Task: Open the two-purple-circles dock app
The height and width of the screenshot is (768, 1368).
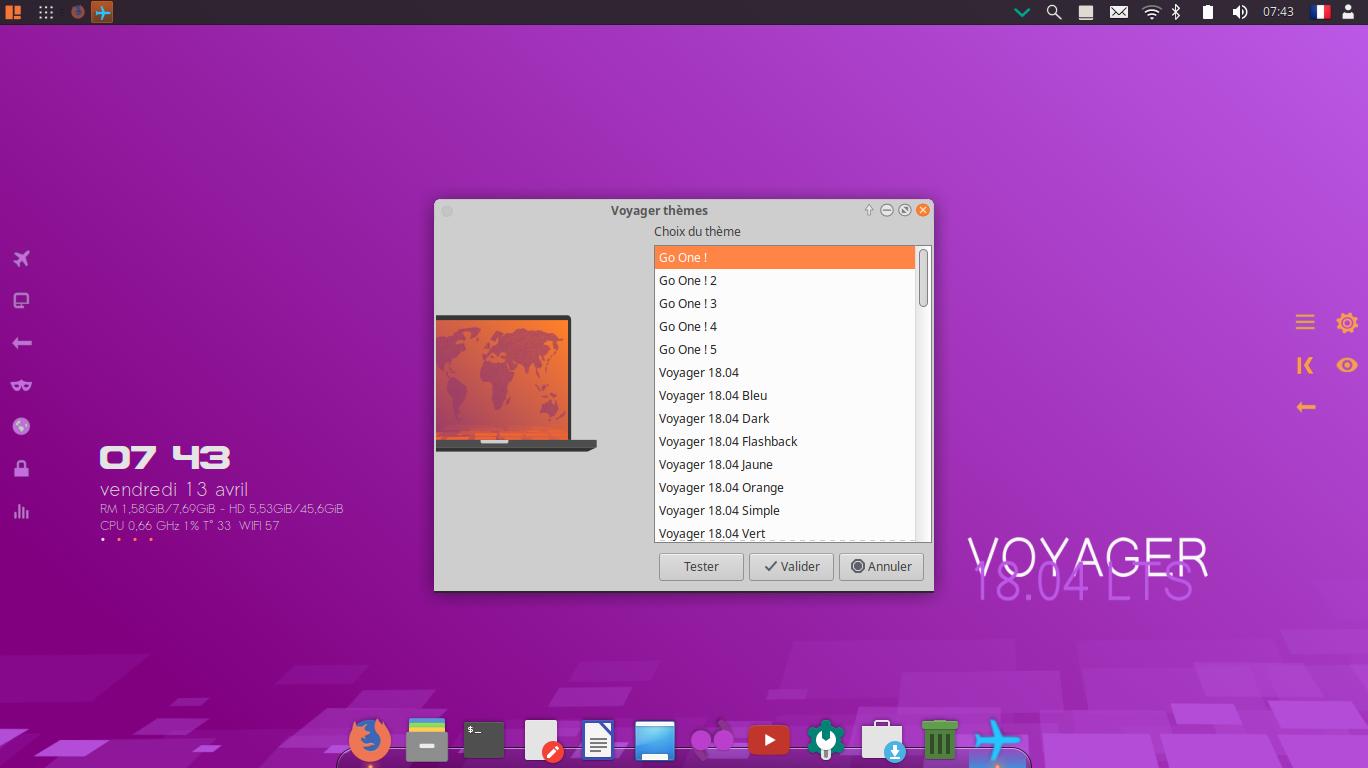Action: (x=712, y=740)
